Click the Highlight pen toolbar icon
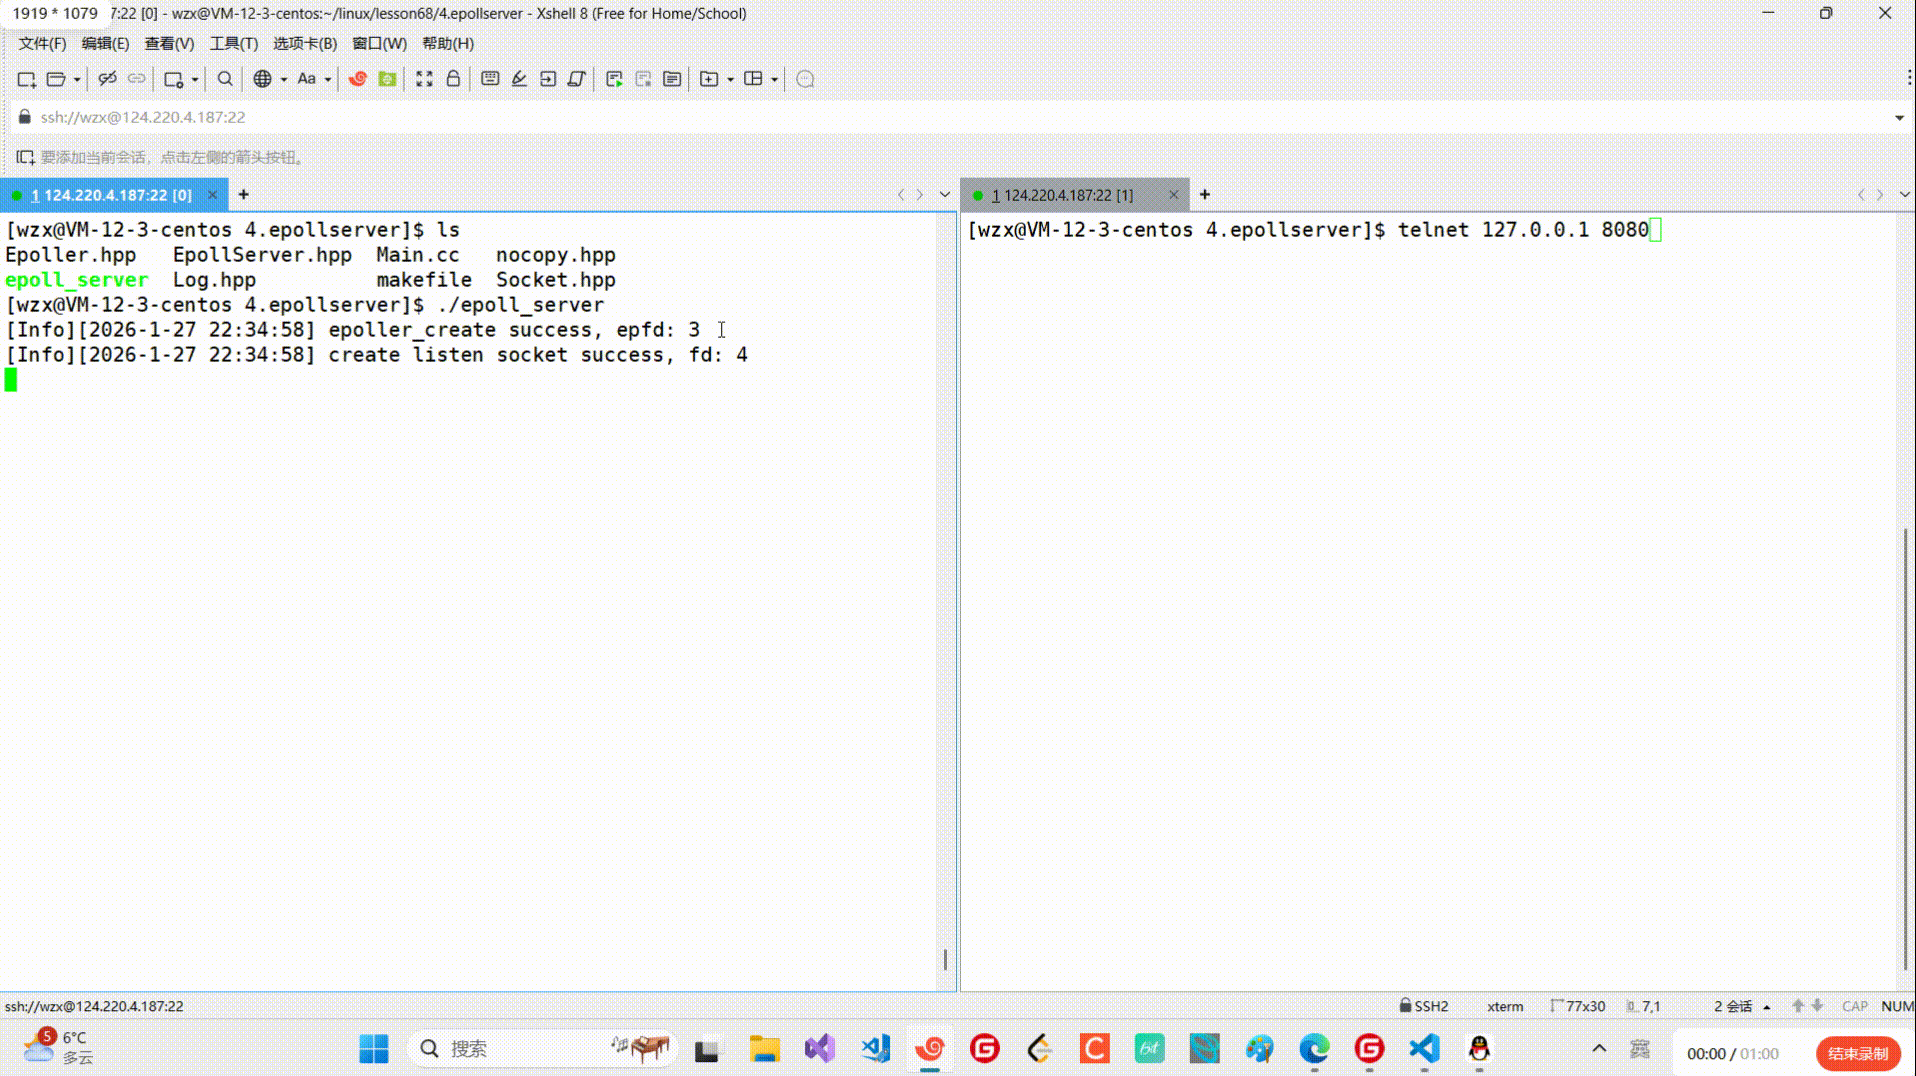 [x=519, y=79]
